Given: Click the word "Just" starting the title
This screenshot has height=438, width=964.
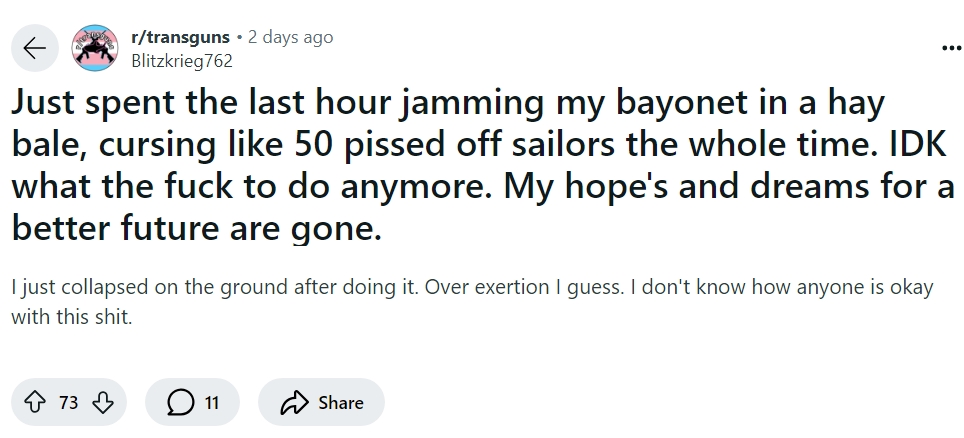Looking at the screenshot, I should tap(50, 104).
